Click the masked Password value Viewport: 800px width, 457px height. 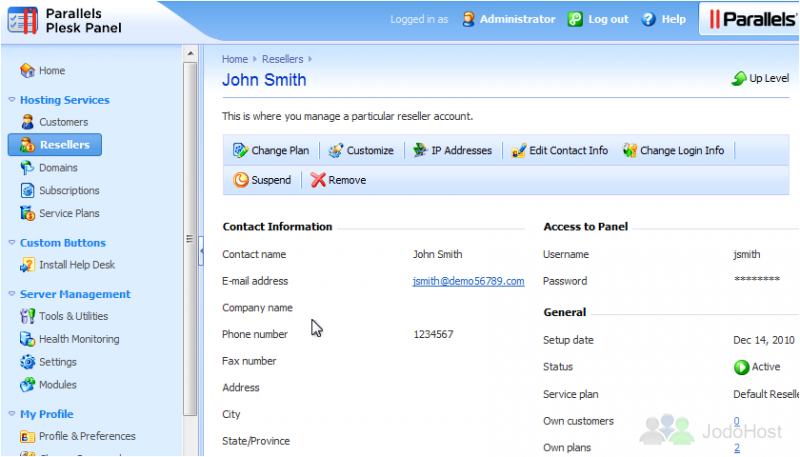pos(757,280)
